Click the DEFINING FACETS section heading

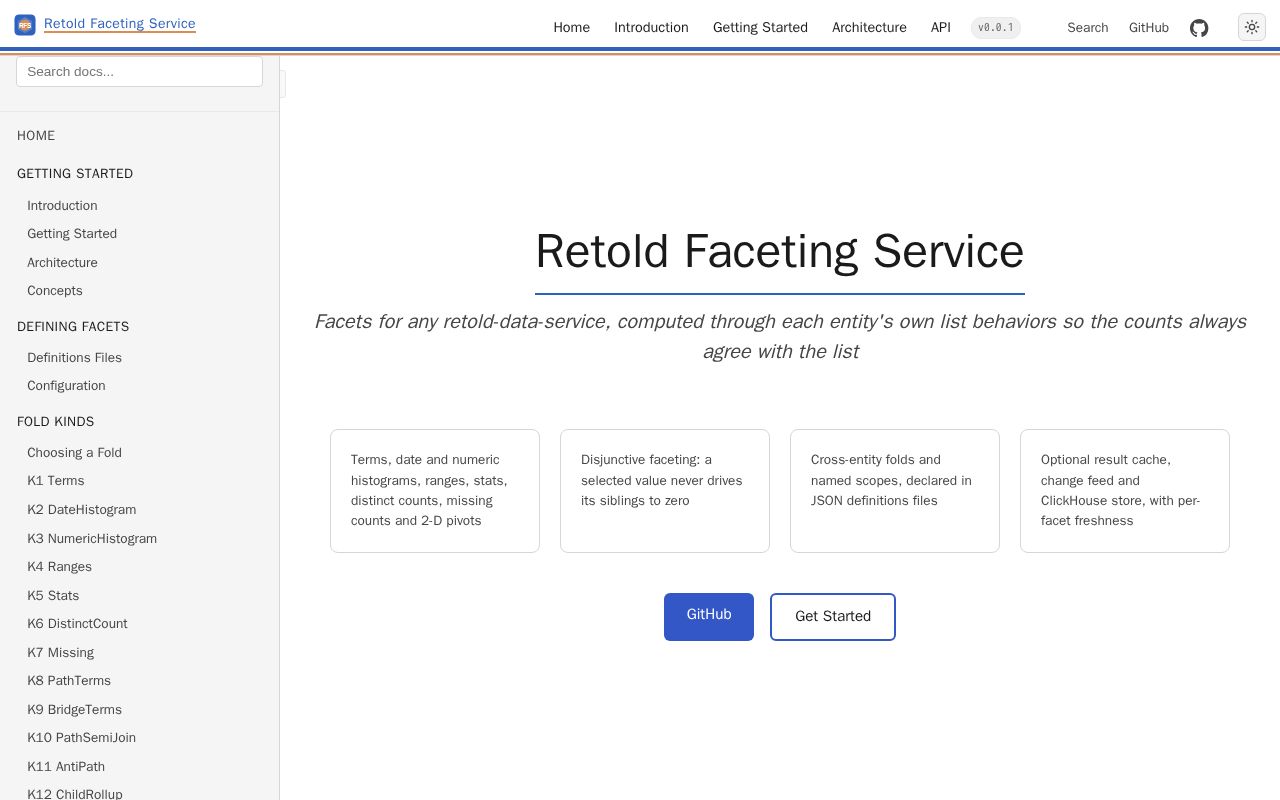pyautogui.click(x=73, y=327)
